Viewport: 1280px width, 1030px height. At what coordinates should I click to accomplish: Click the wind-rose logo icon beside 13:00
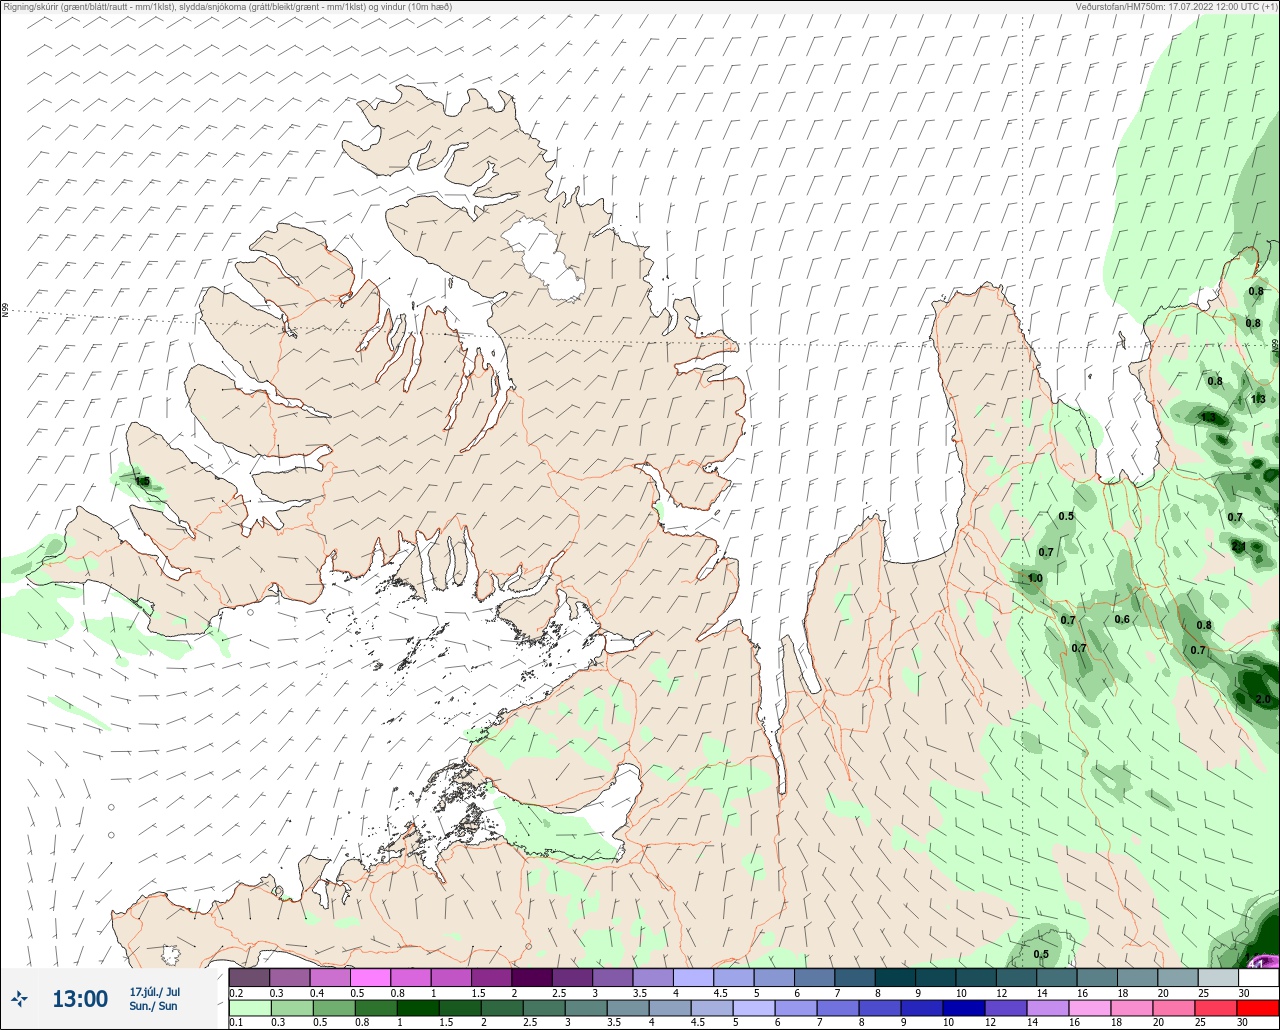coord(19,998)
